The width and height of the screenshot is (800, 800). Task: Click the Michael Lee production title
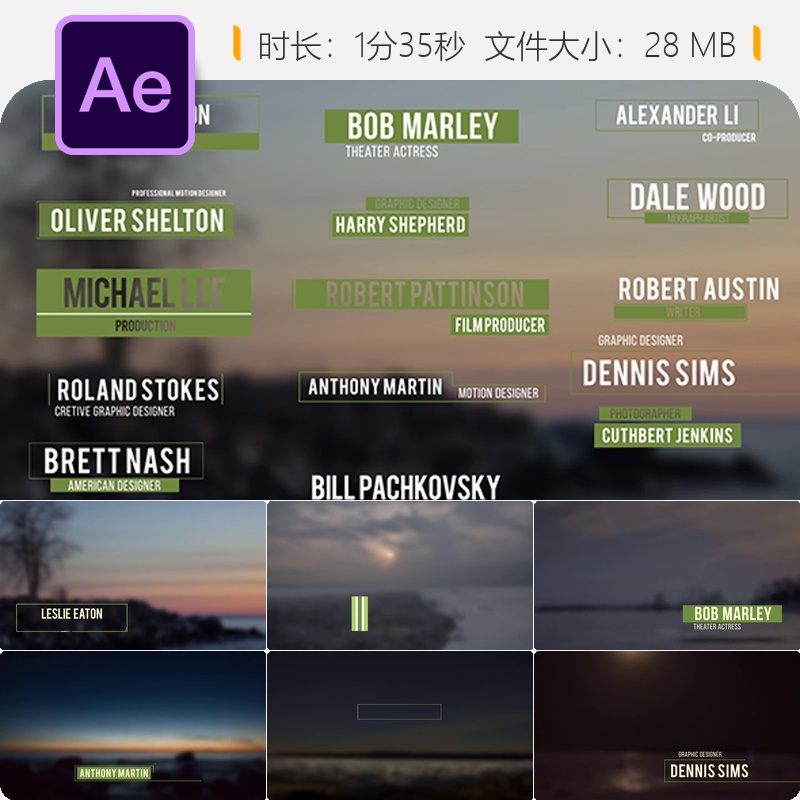pos(144,303)
